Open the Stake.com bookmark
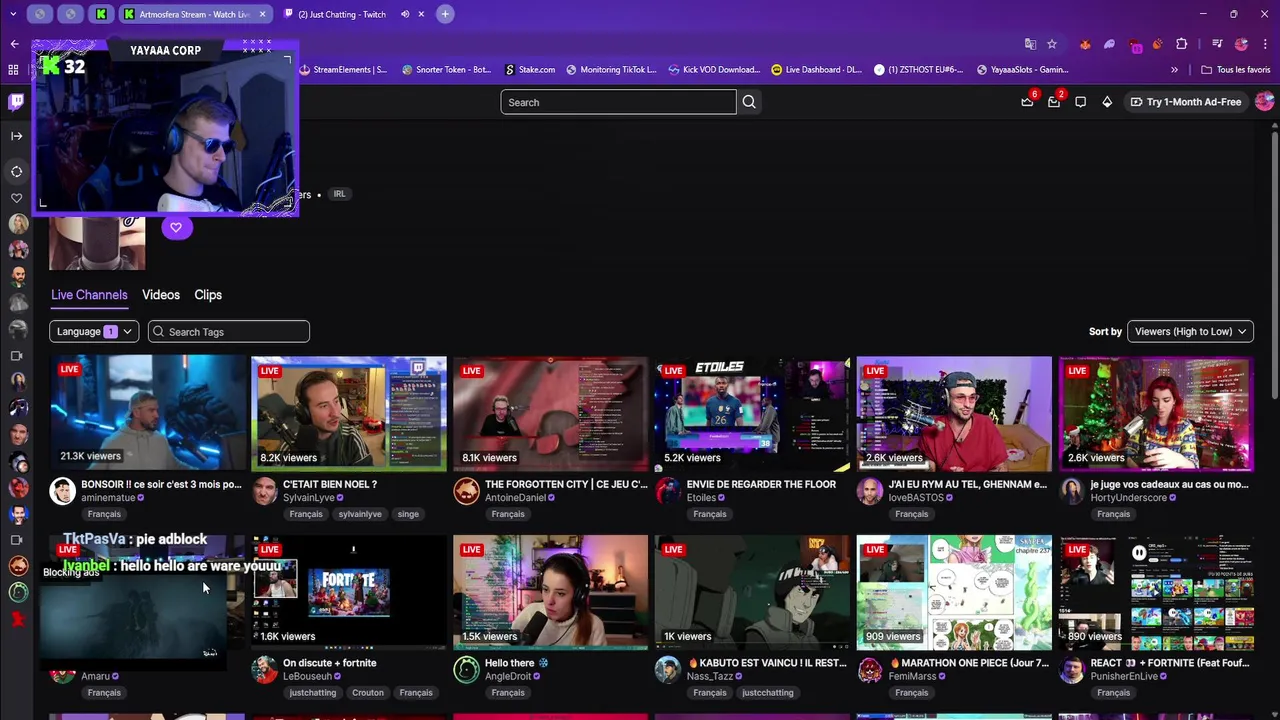The width and height of the screenshot is (1280, 720). coord(530,70)
